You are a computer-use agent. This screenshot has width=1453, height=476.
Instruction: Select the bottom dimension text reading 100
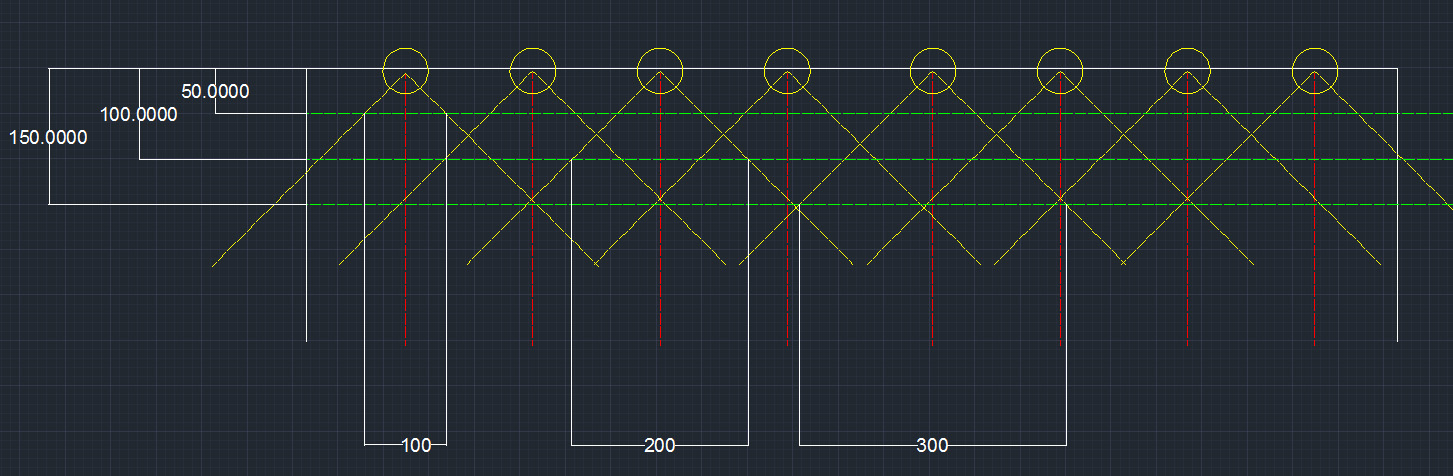416,445
